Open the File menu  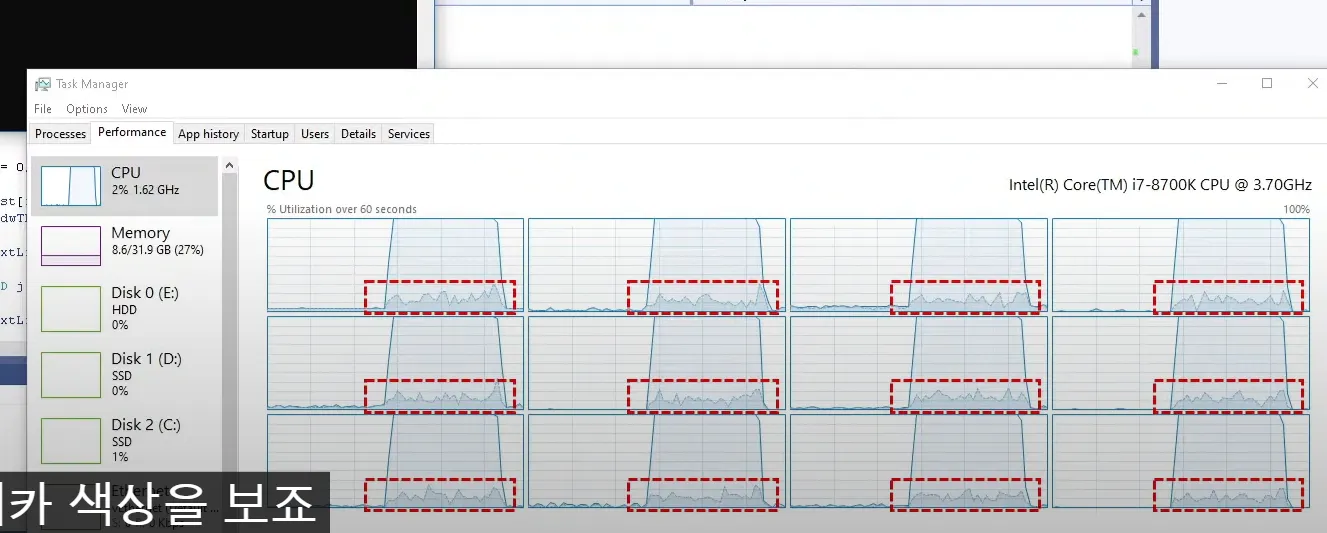pyautogui.click(x=43, y=109)
